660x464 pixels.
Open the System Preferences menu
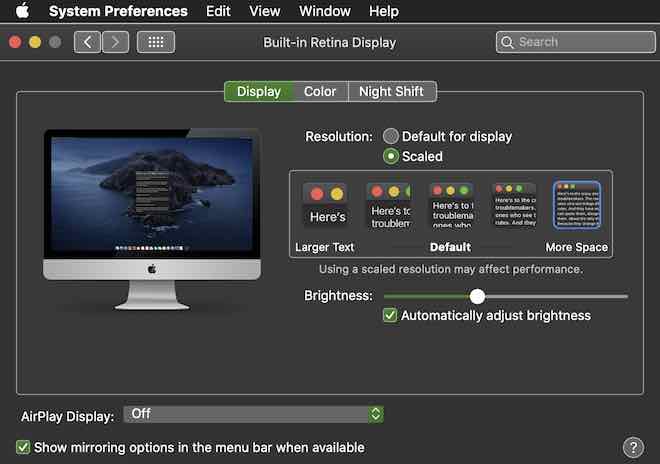(118, 11)
